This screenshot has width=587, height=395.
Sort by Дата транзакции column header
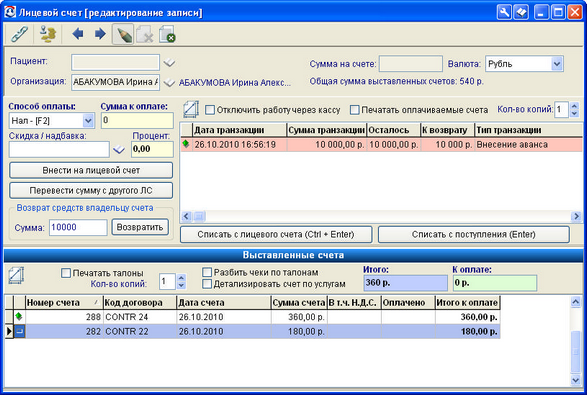[240, 130]
